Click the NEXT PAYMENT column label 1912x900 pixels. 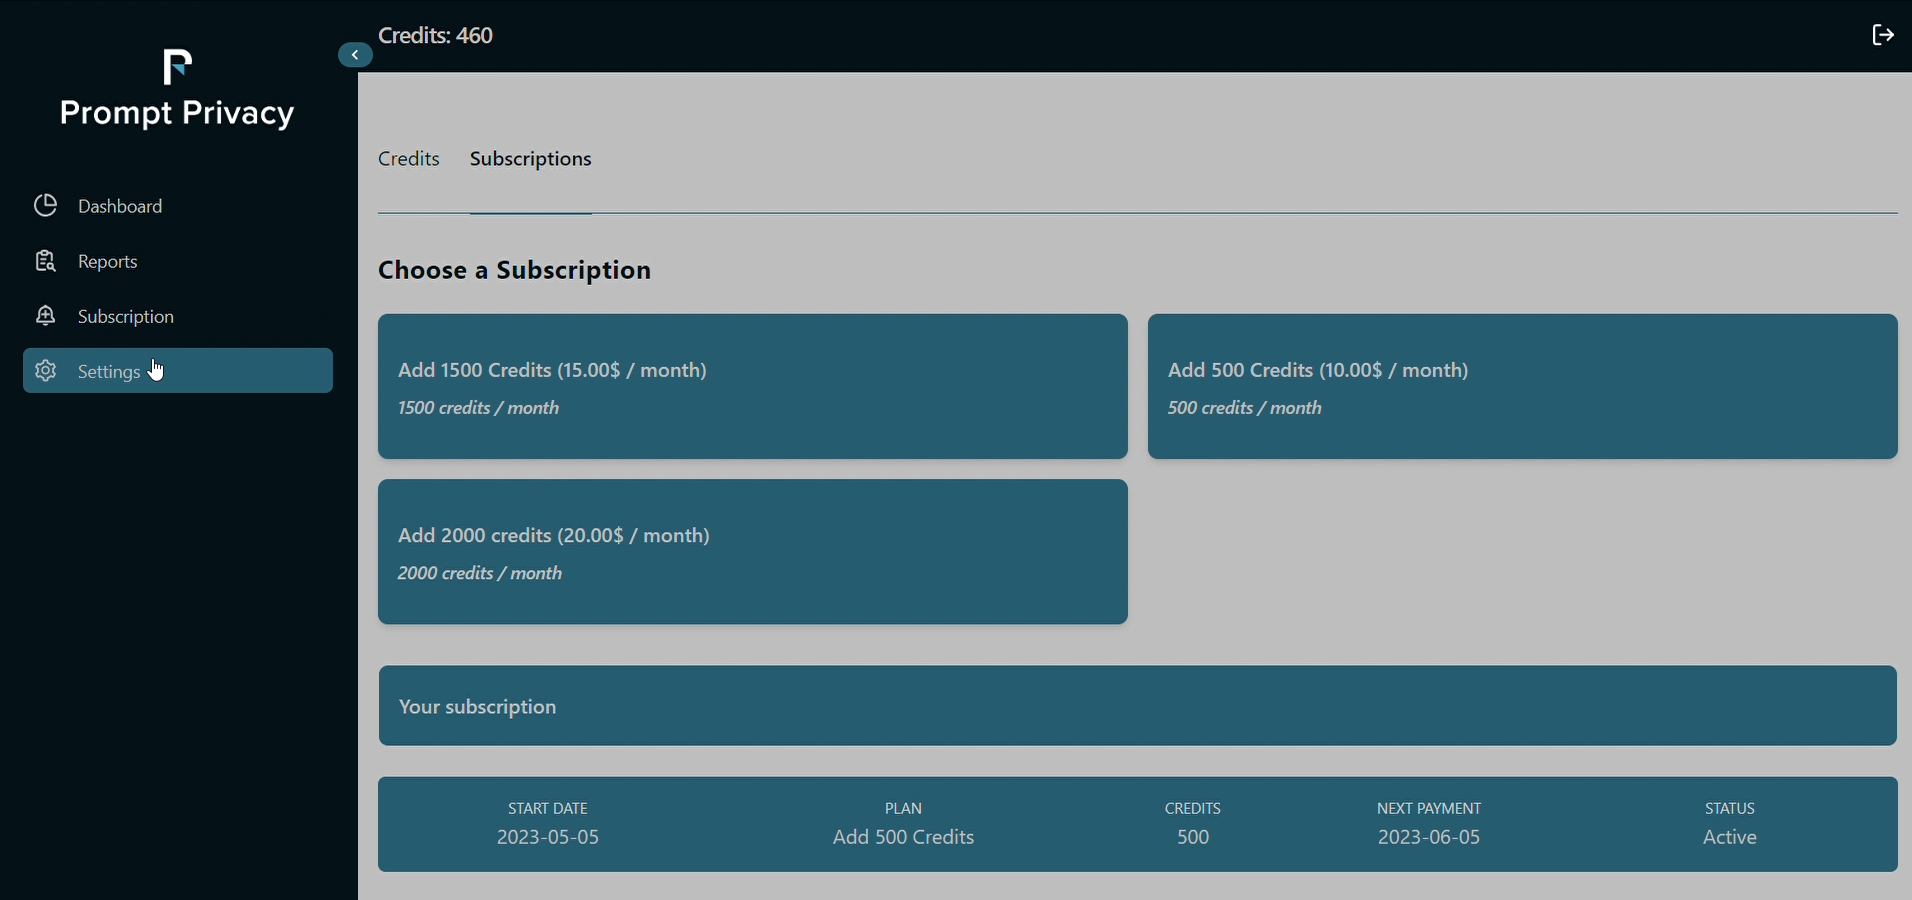click(1429, 808)
